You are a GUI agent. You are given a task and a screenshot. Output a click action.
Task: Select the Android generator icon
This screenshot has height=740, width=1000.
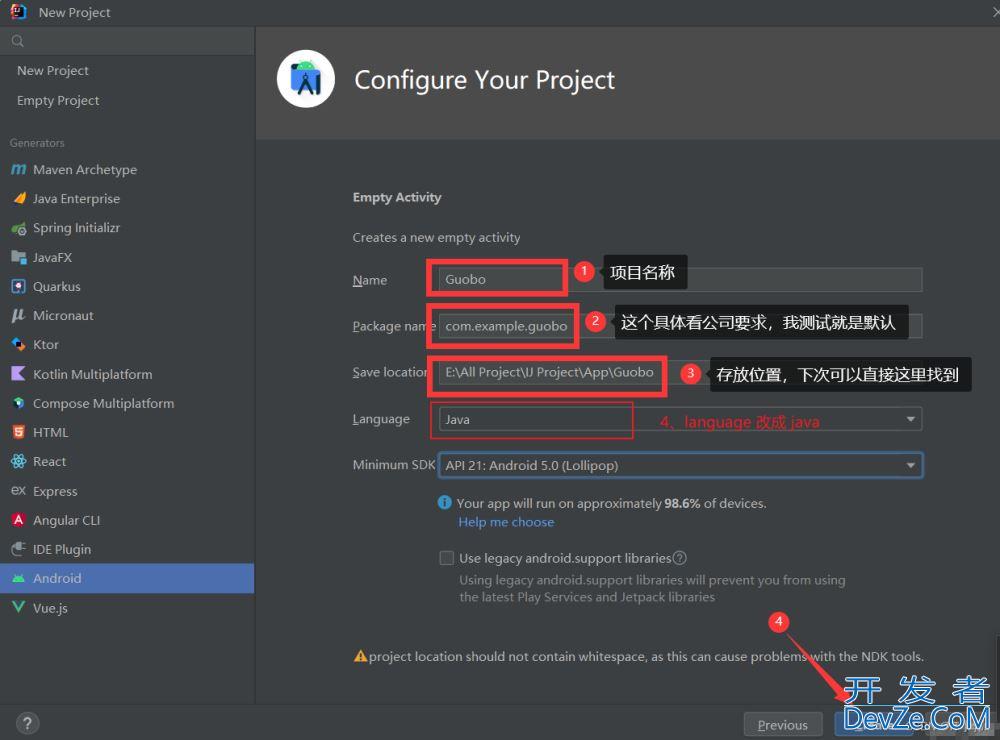(18, 579)
